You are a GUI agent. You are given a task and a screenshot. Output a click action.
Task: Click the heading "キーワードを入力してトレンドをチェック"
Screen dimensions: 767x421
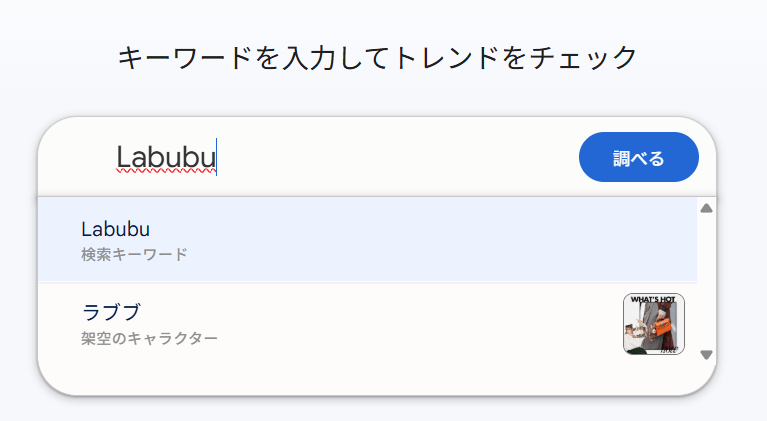click(377, 58)
